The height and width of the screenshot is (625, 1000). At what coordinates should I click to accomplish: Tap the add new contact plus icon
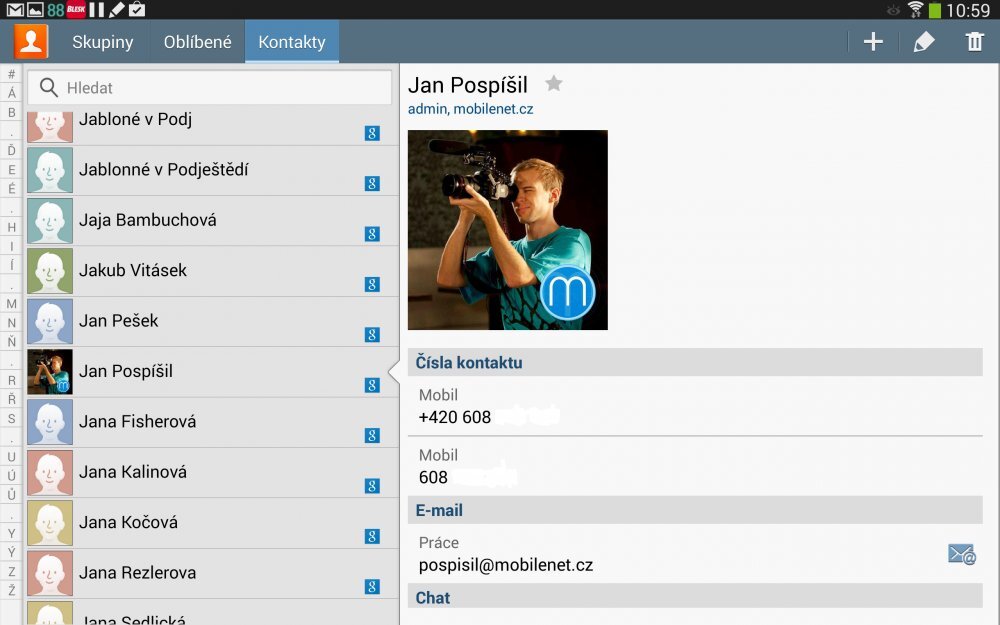873,42
